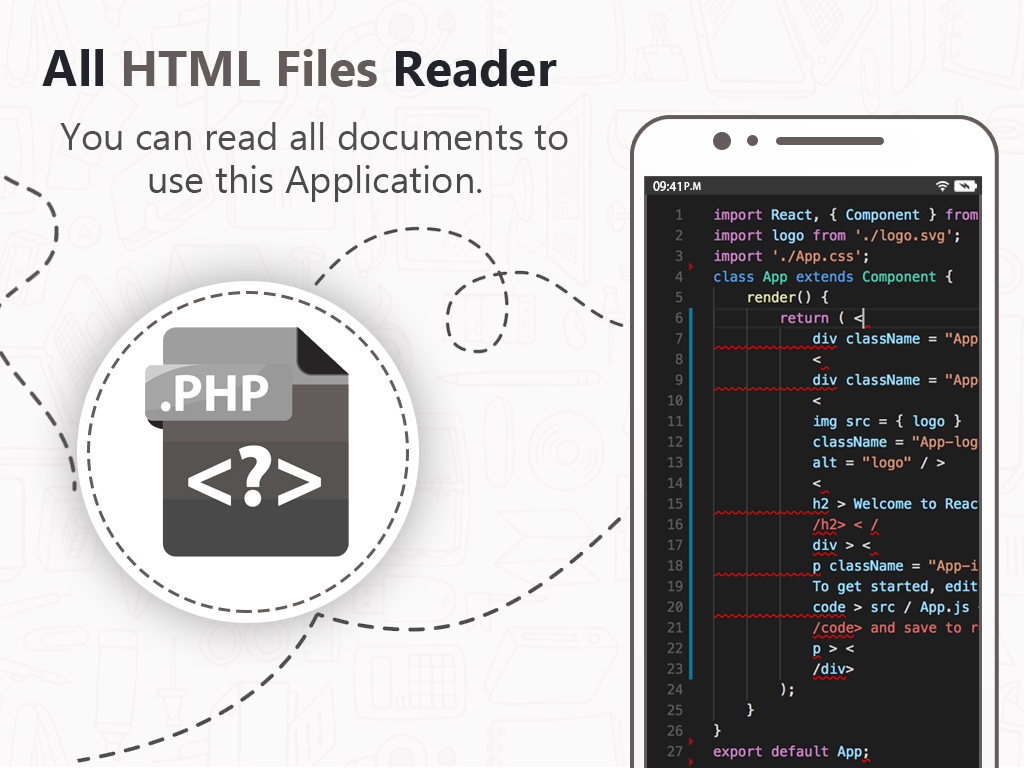Click the "import logo from './logo.svg'" line

point(836,236)
